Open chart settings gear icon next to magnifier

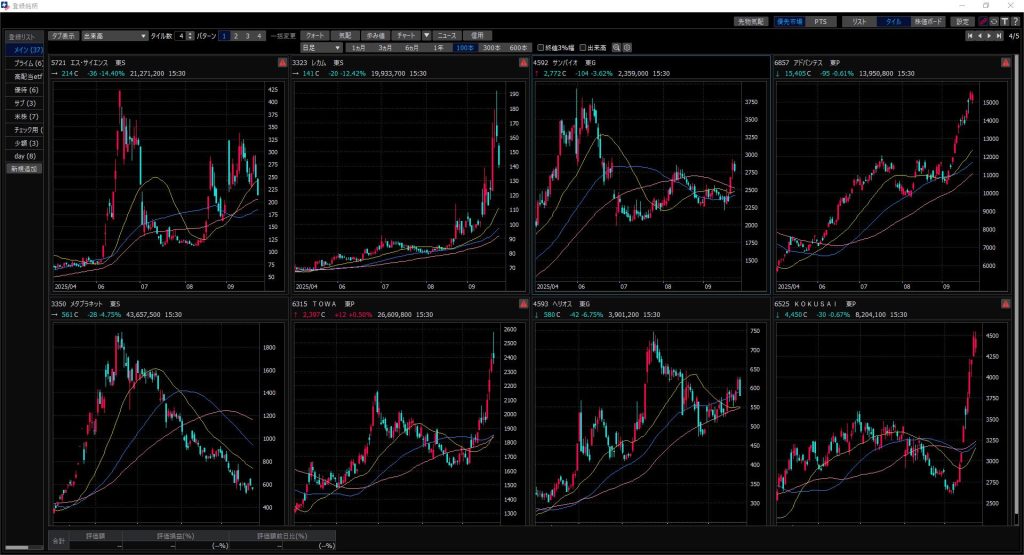pos(628,47)
